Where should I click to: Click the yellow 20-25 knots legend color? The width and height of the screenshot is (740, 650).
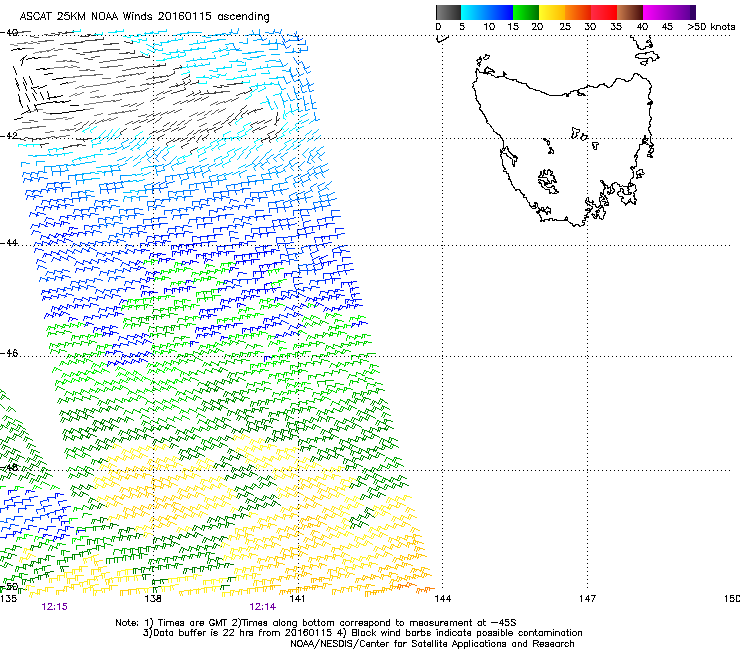(x=552, y=12)
